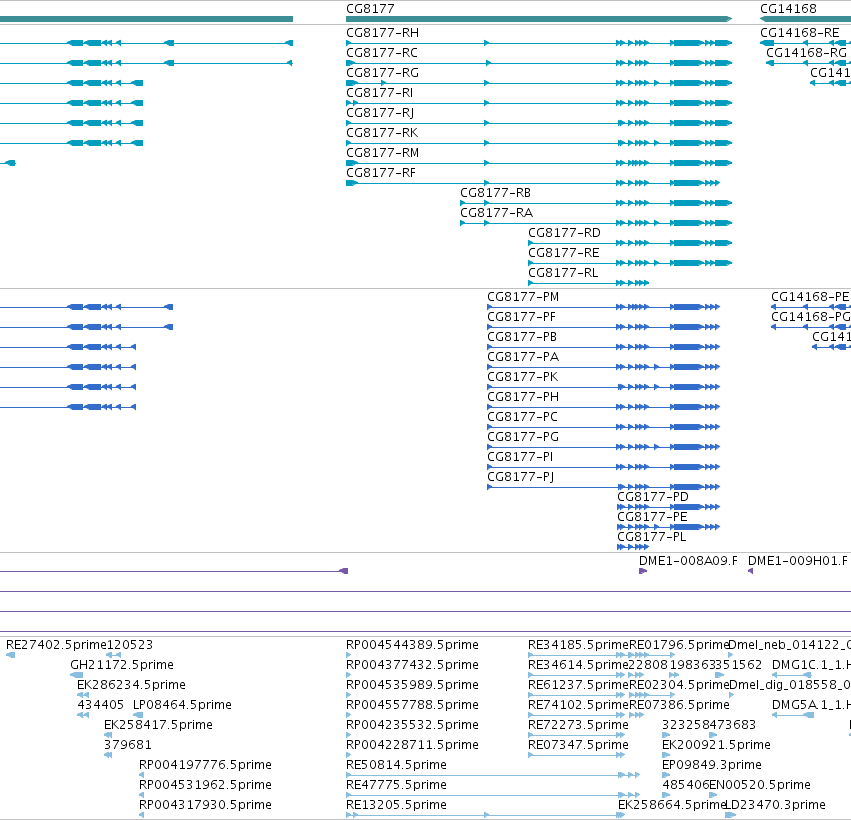Pick transcript CG8177-RK
The width and height of the screenshot is (851, 820).
coord(382,134)
